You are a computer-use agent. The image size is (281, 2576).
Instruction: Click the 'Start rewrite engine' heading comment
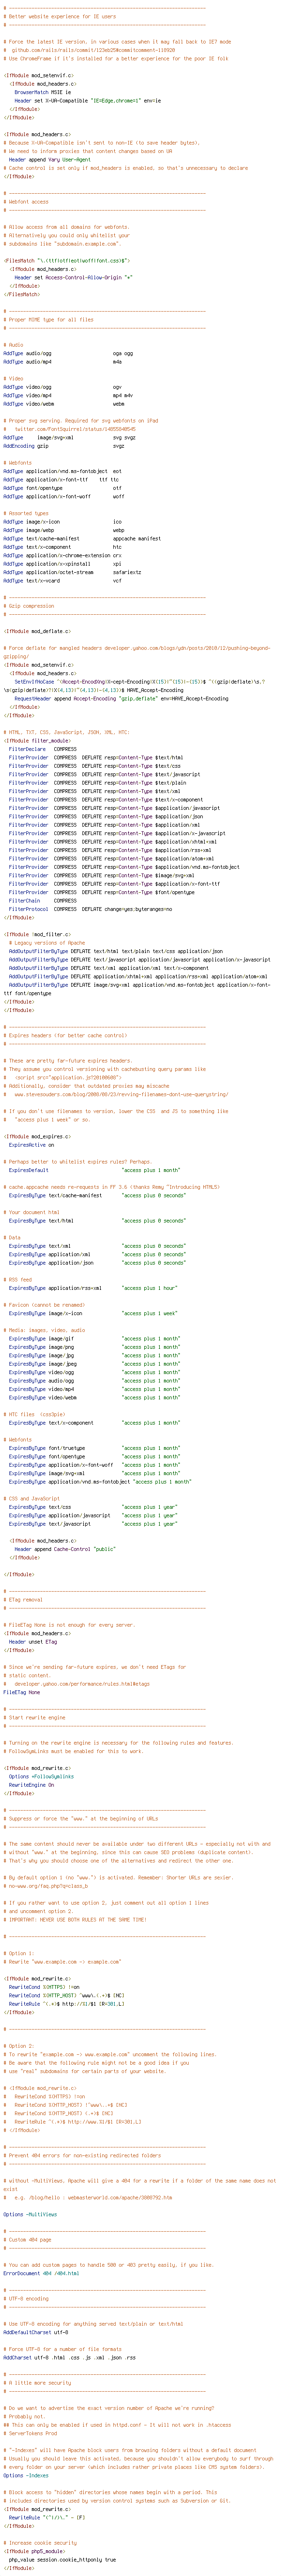tap(34, 1718)
